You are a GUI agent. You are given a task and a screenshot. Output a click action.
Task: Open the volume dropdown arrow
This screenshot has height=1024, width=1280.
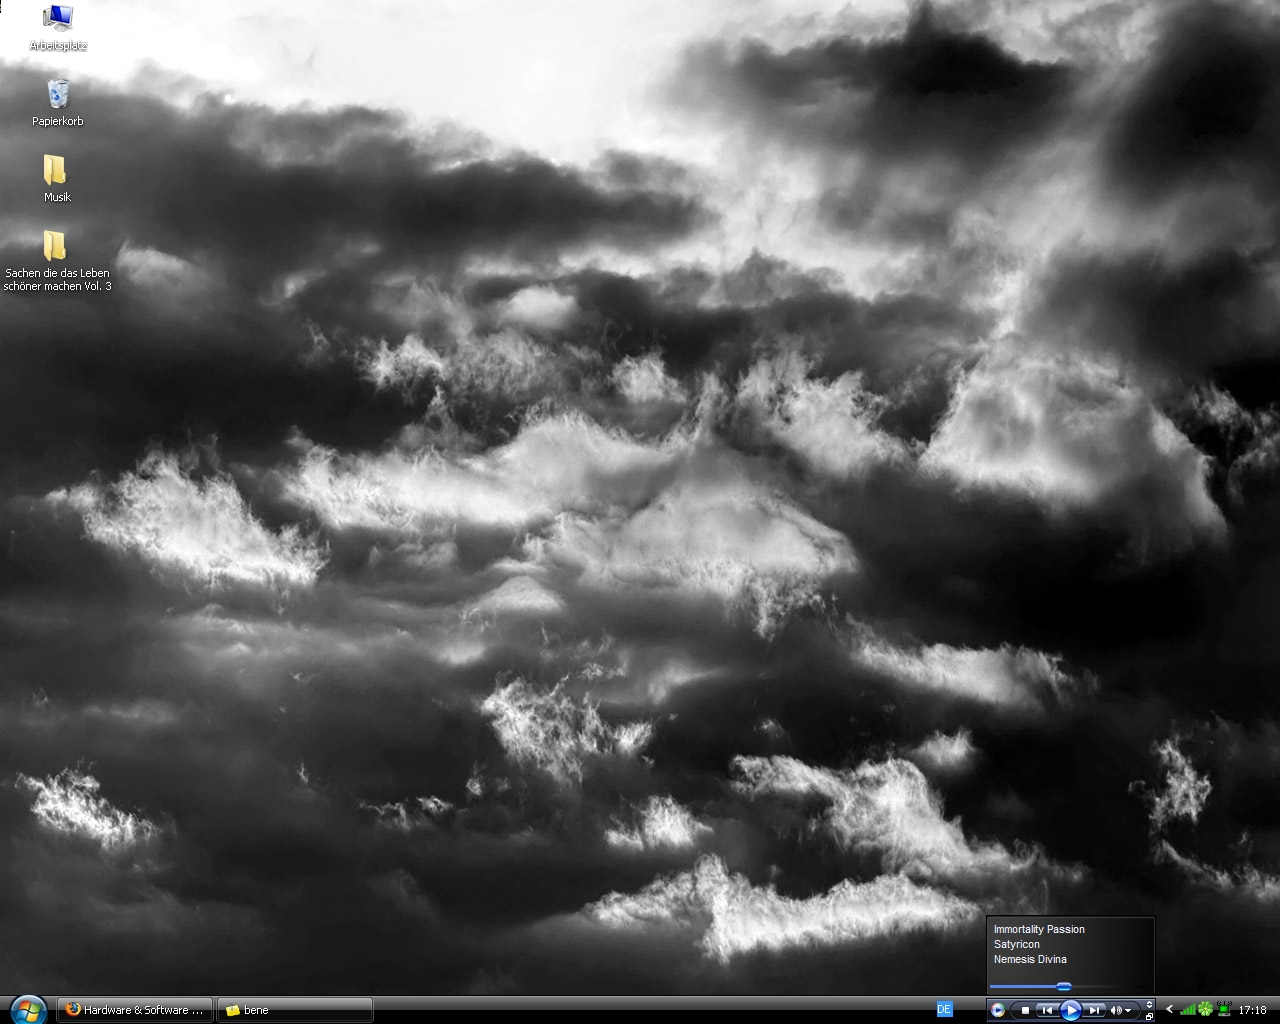pyautogui.click(x=1129, y=1010)
